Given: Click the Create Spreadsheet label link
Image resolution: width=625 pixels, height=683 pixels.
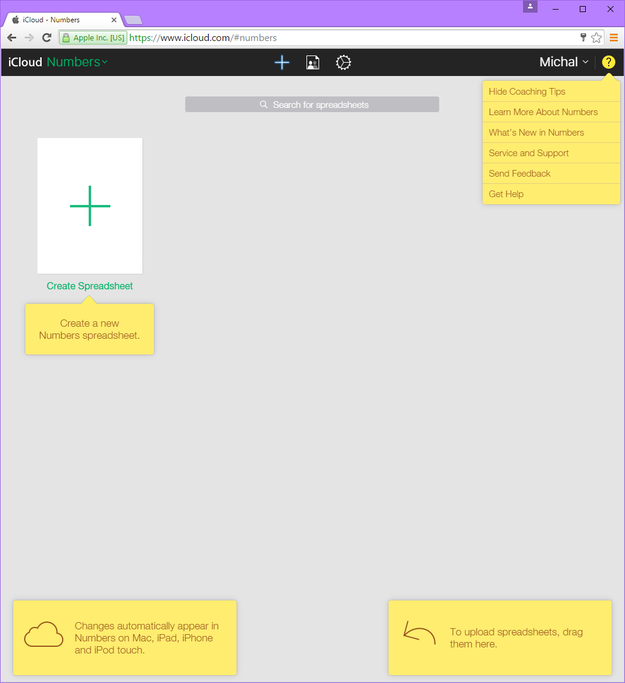Looking at the screenshot, I should click(90, 286).
